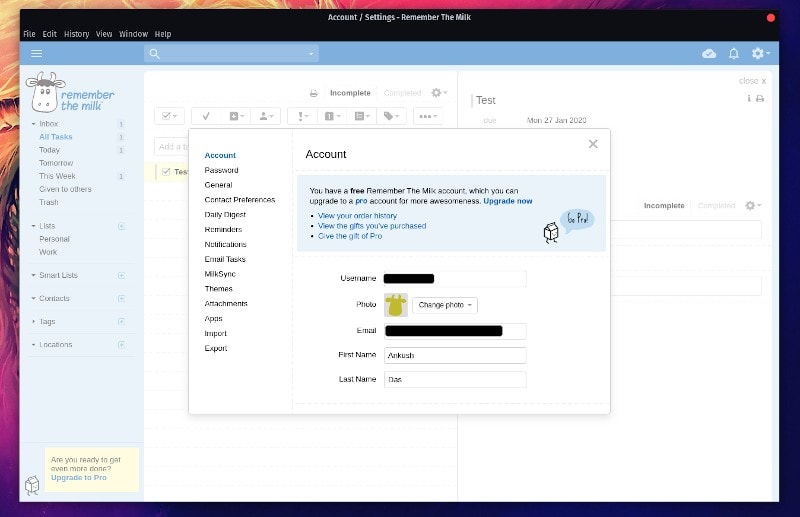Toggle the Test task checkbox

pos(166,171)
